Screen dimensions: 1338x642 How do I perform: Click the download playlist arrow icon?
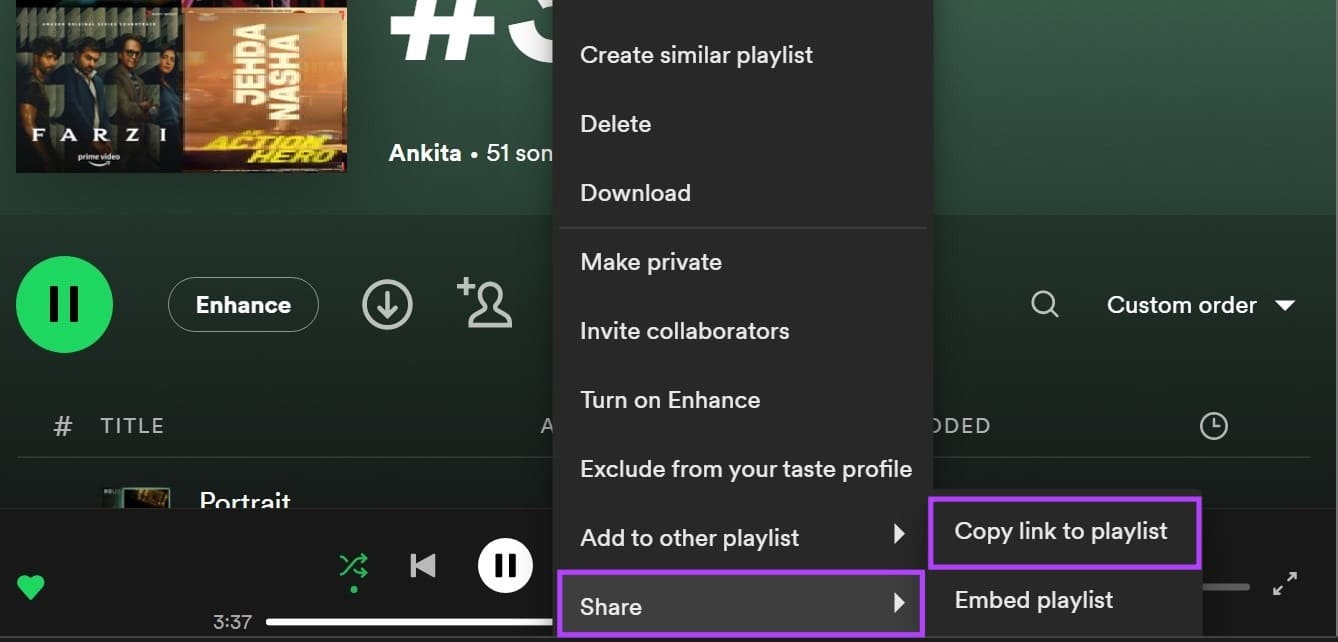pos(387,304)
